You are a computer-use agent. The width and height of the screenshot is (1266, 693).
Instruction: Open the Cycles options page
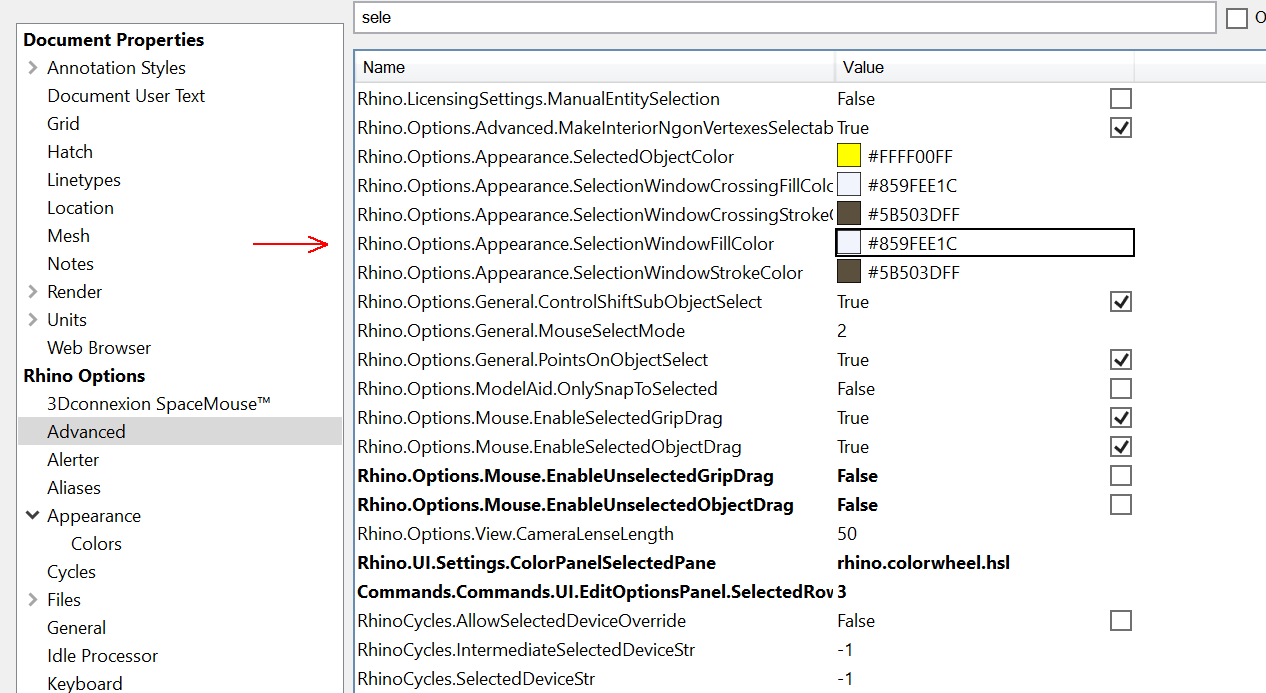point(72,572)
